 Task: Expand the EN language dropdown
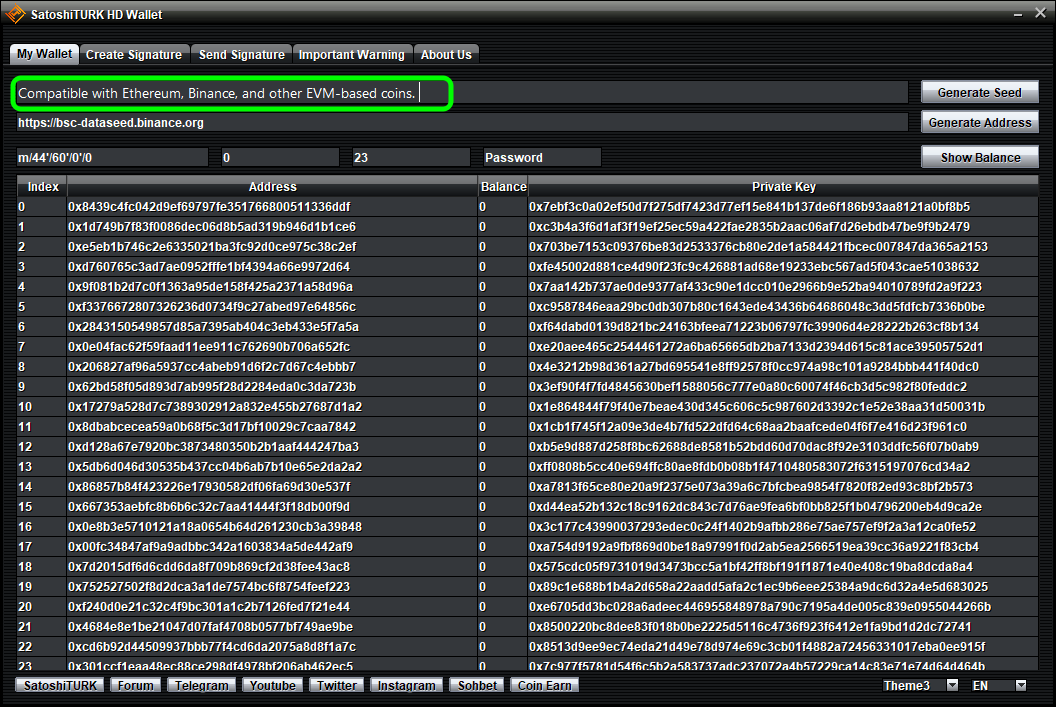point(1021,685)
